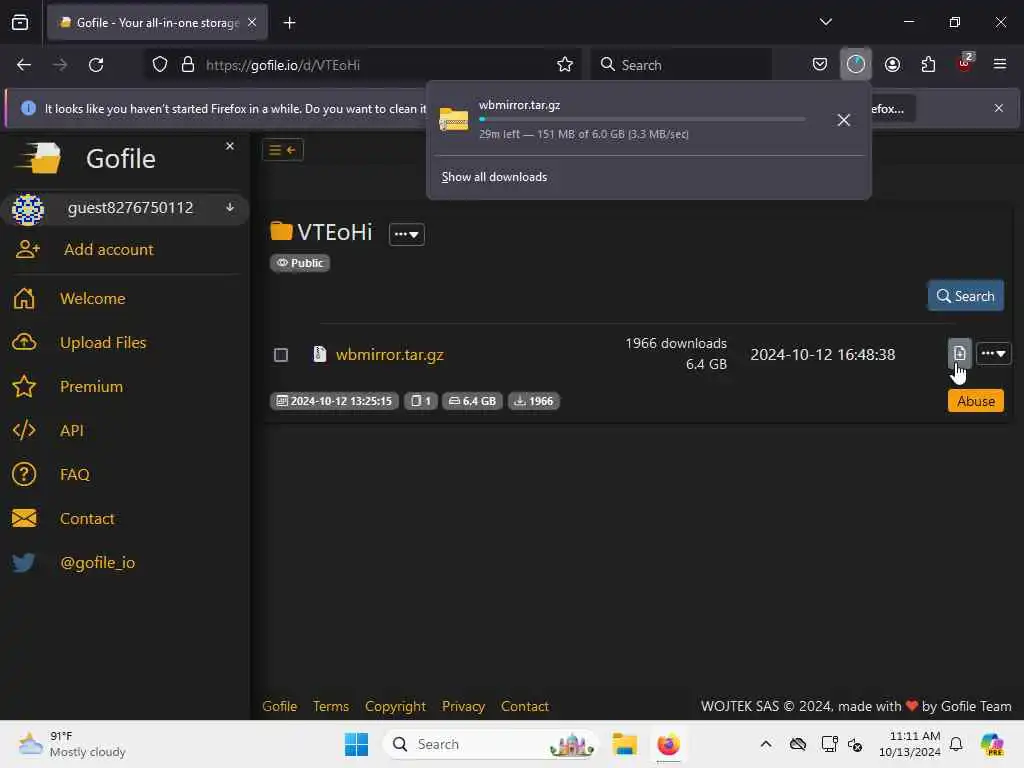Open the Windows Start menu
The image size is (1024, 768).
356,744
